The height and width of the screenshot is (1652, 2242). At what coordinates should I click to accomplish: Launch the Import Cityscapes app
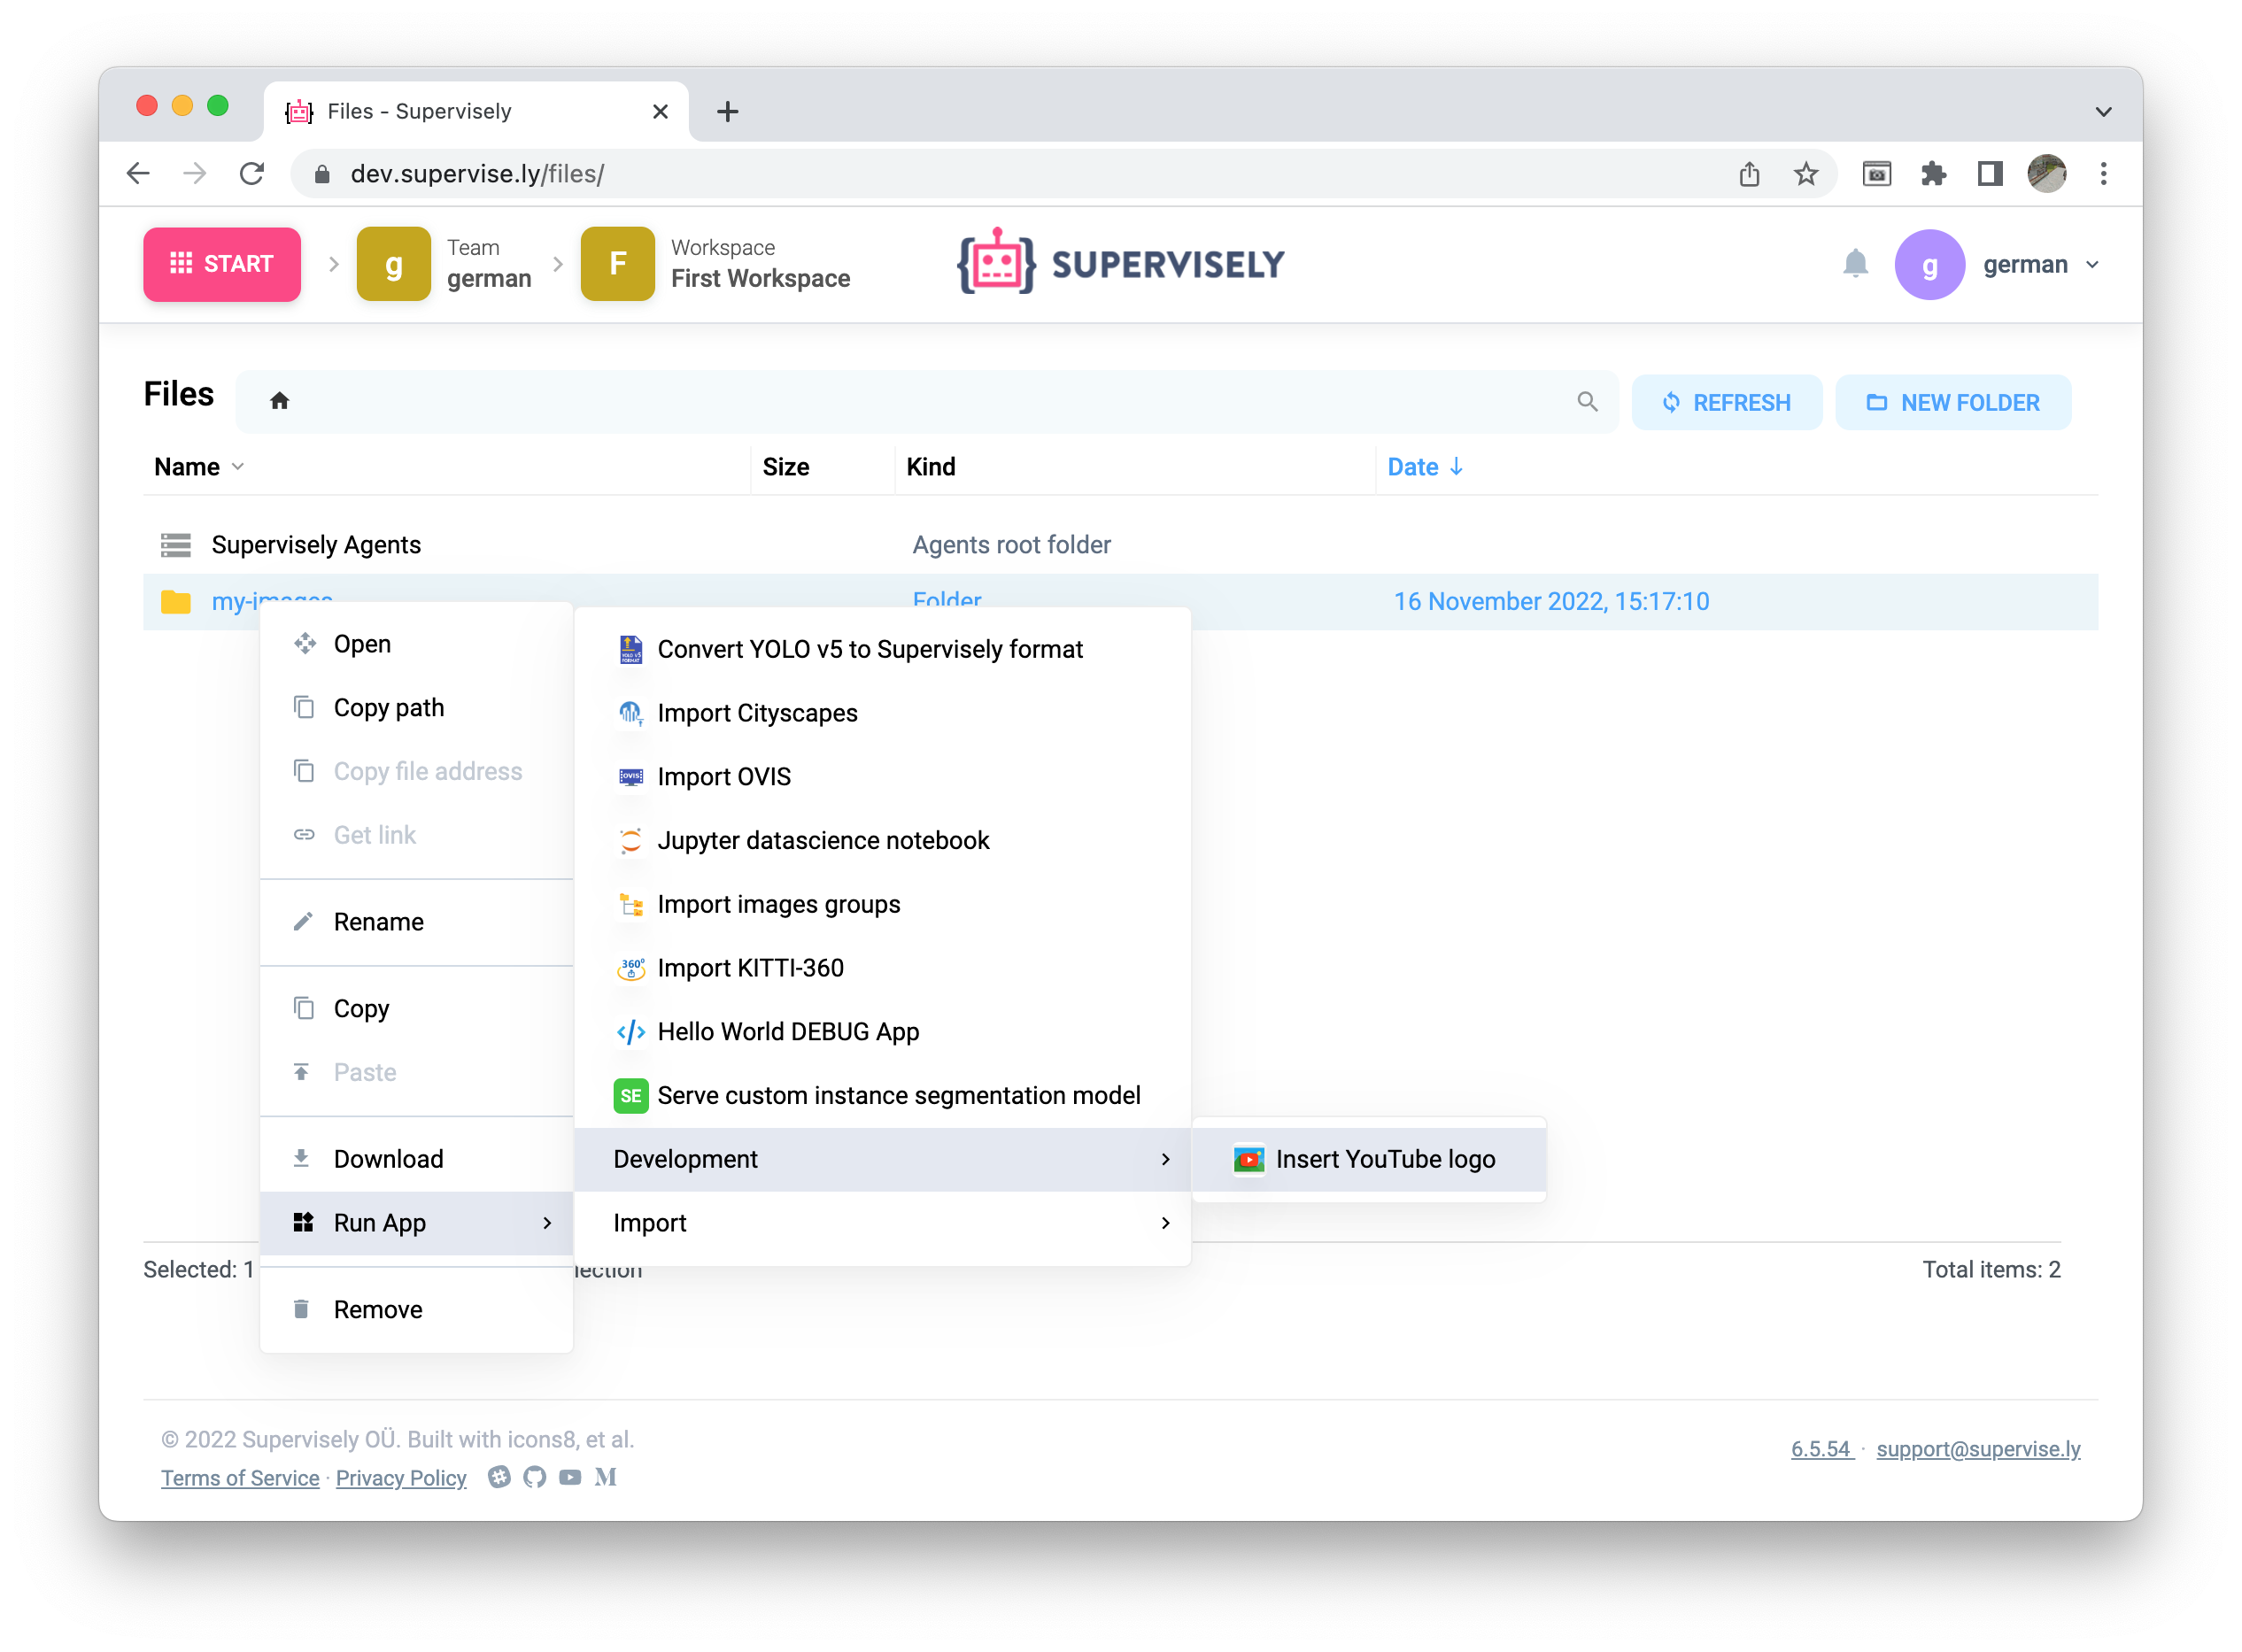pyautogui.click(x=757, y=712)
